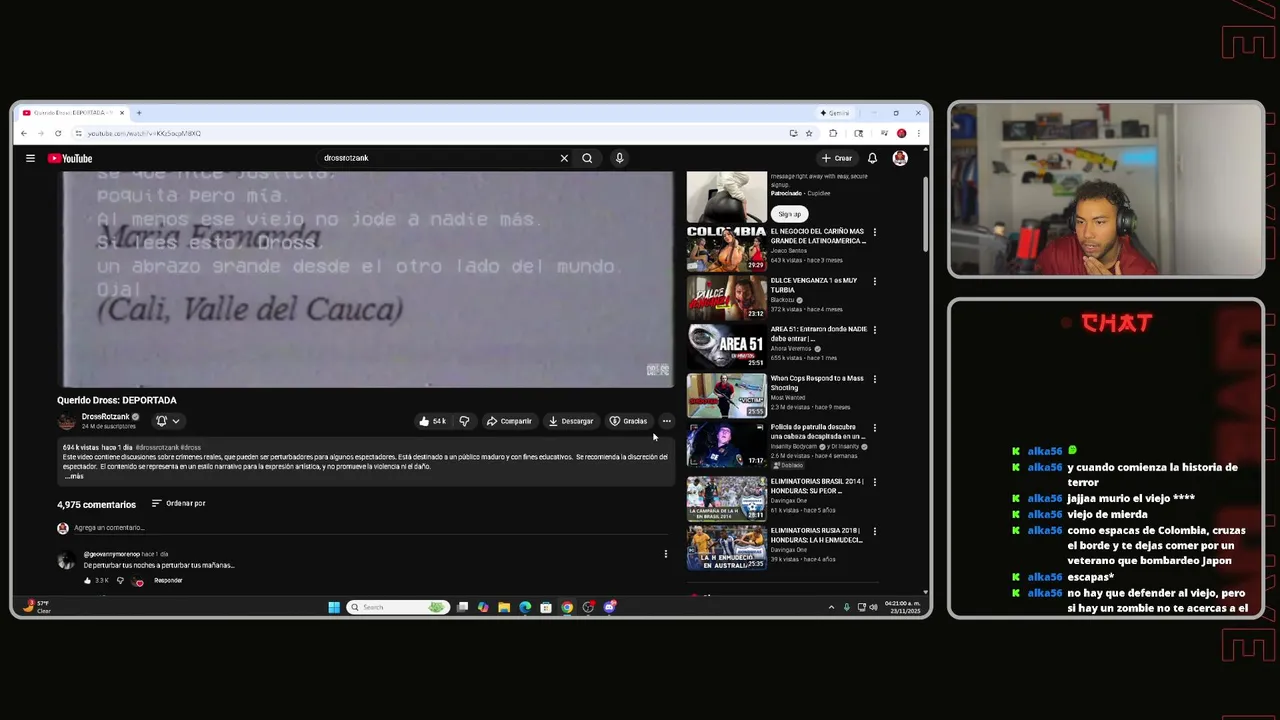The width and height of the screenshot is (1280, 720).
Task: Dislike the geovannymorenop comment
Action: pyautogui.click(x=120, y=580)
